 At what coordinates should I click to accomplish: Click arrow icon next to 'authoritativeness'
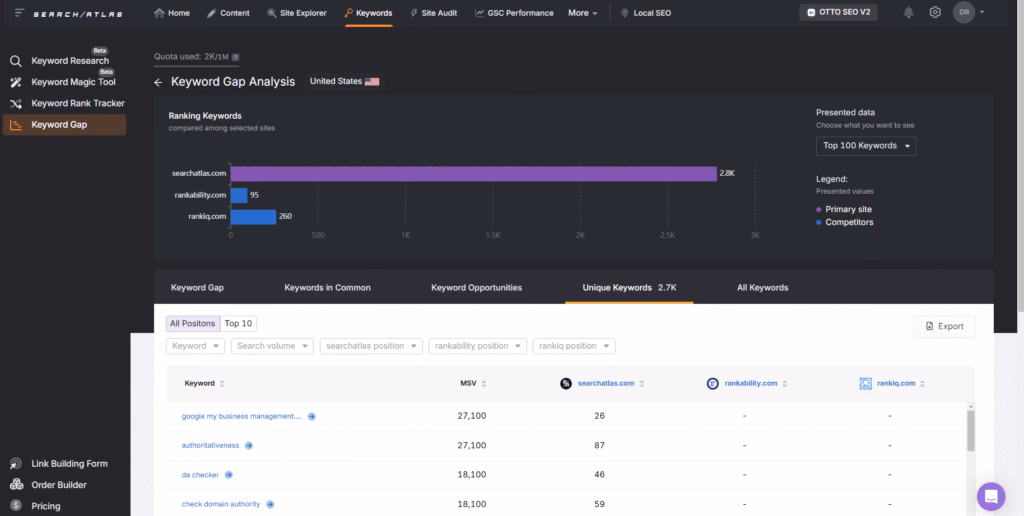point(249,446)
